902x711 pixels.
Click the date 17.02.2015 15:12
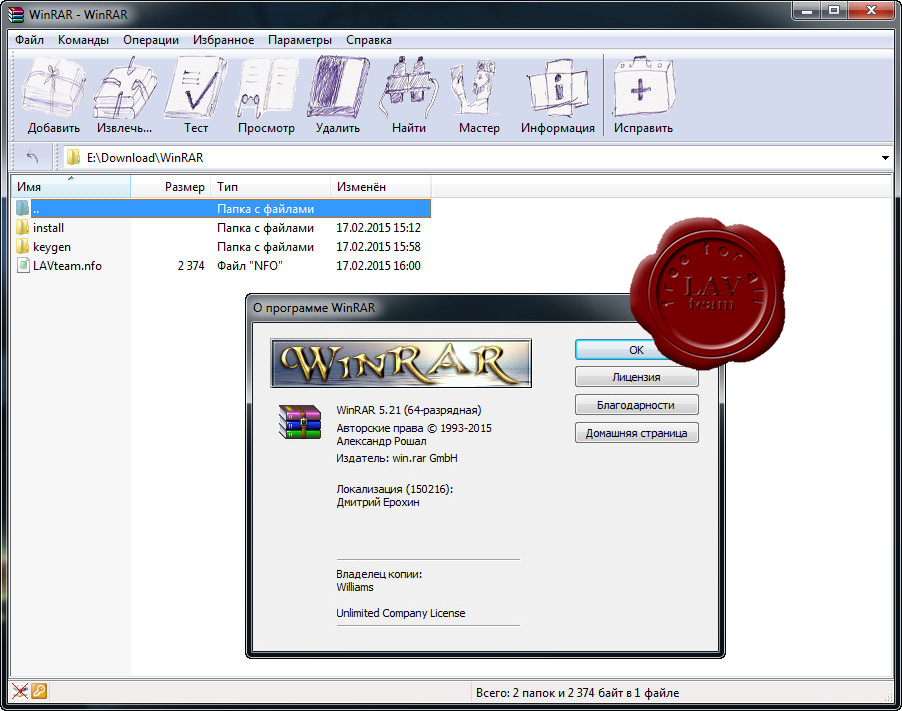(x=379, y=228)
